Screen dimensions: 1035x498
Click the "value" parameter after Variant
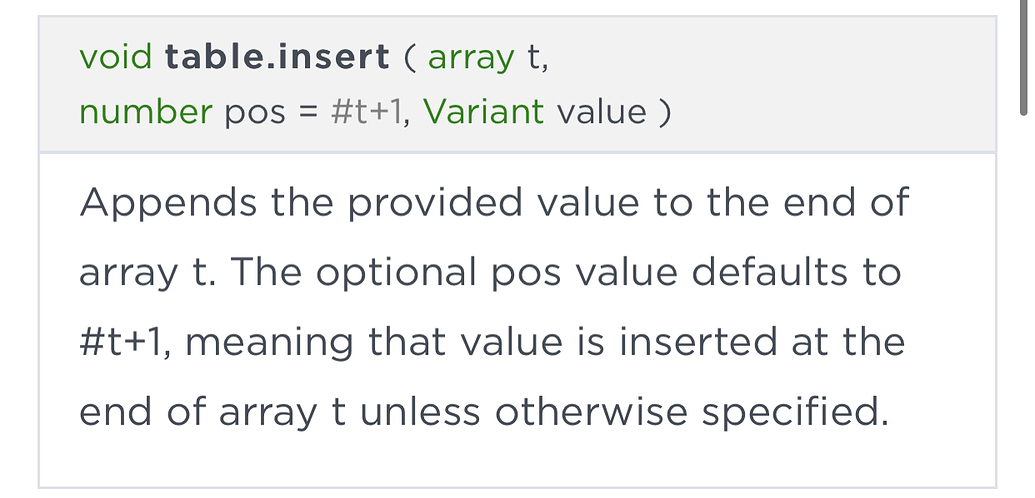click(602, 112)
